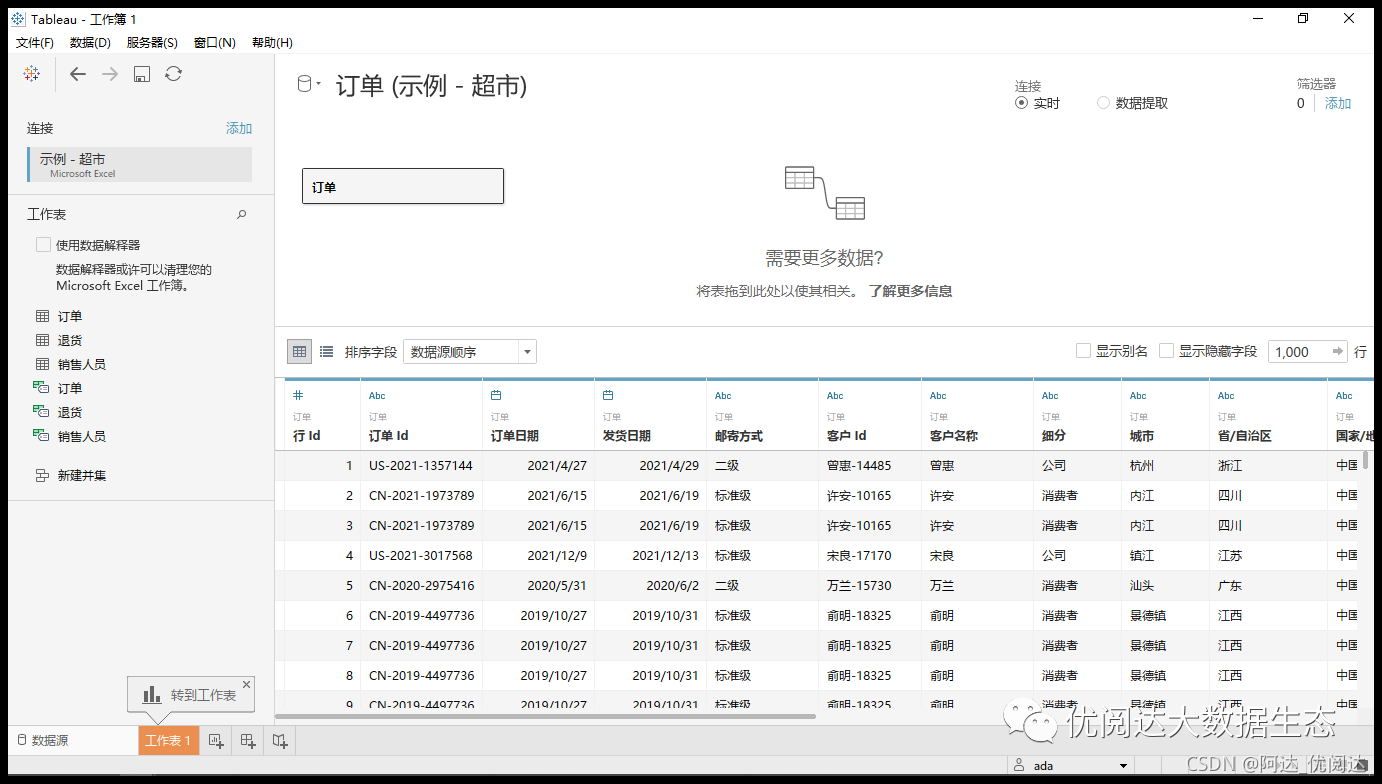Save the workbook with the disk icon
The width and height of the screenshot is (1382, 784).
coord(142,74)
